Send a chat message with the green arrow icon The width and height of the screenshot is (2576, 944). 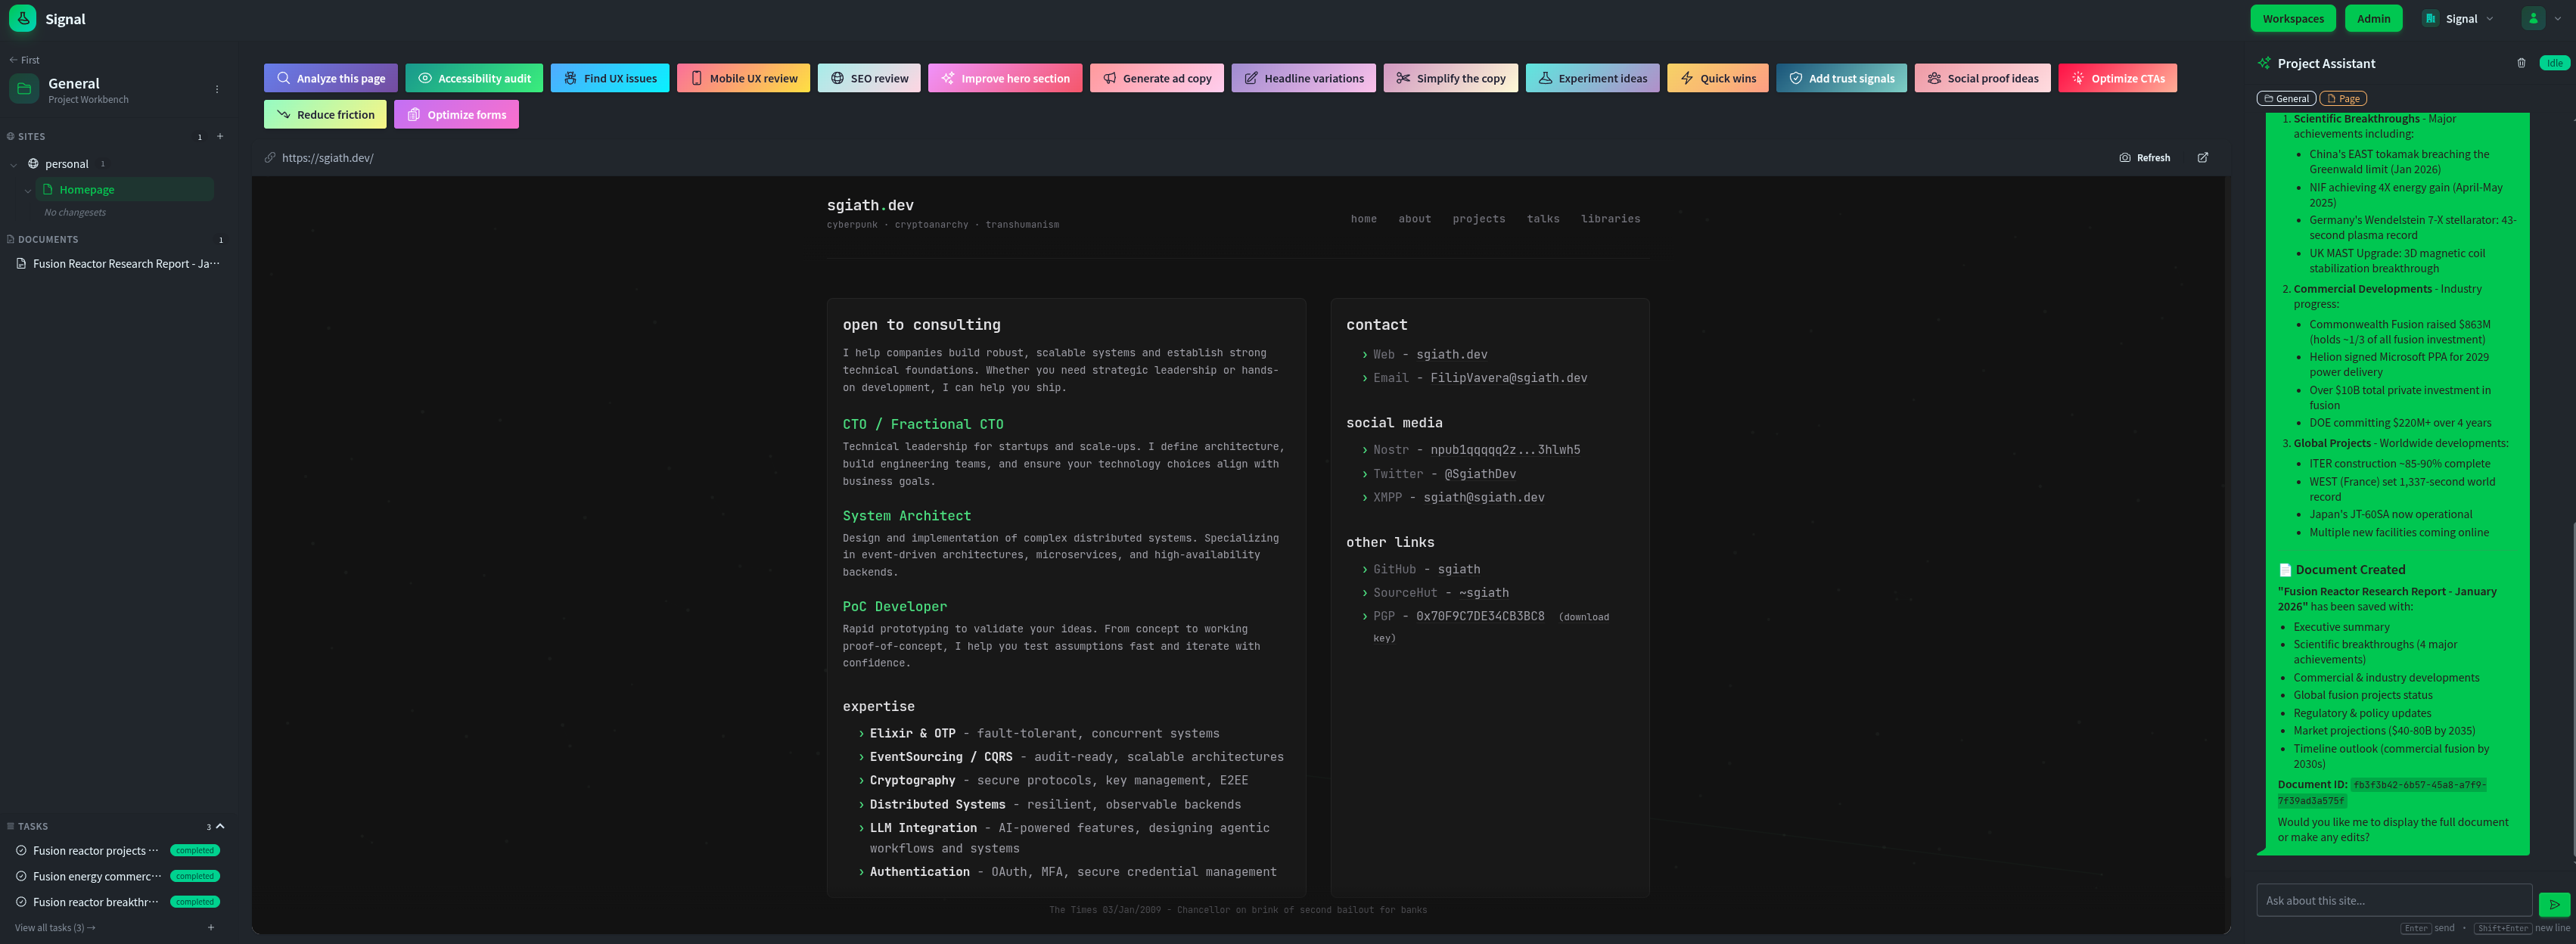(x=2553, y=903)
